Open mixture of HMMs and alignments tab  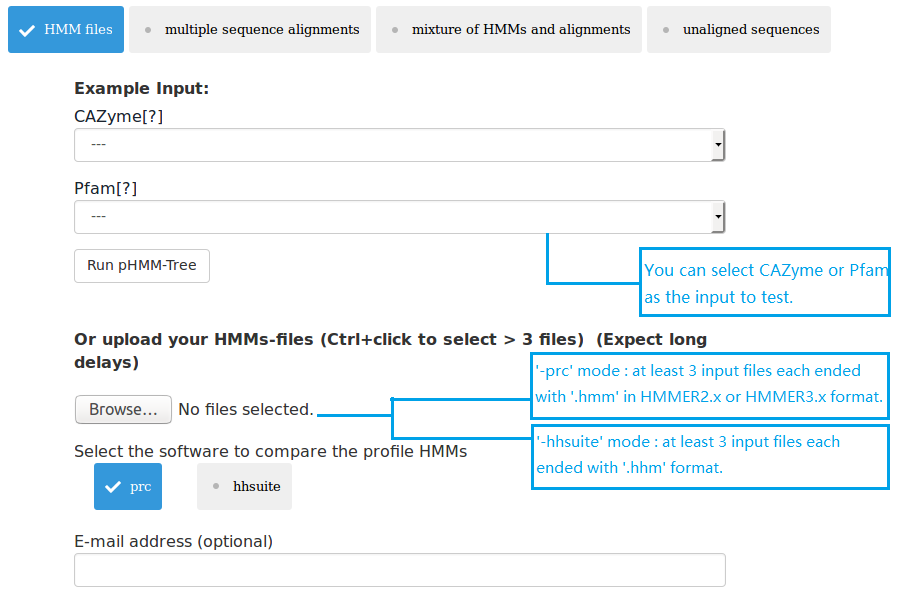point(509,30)
